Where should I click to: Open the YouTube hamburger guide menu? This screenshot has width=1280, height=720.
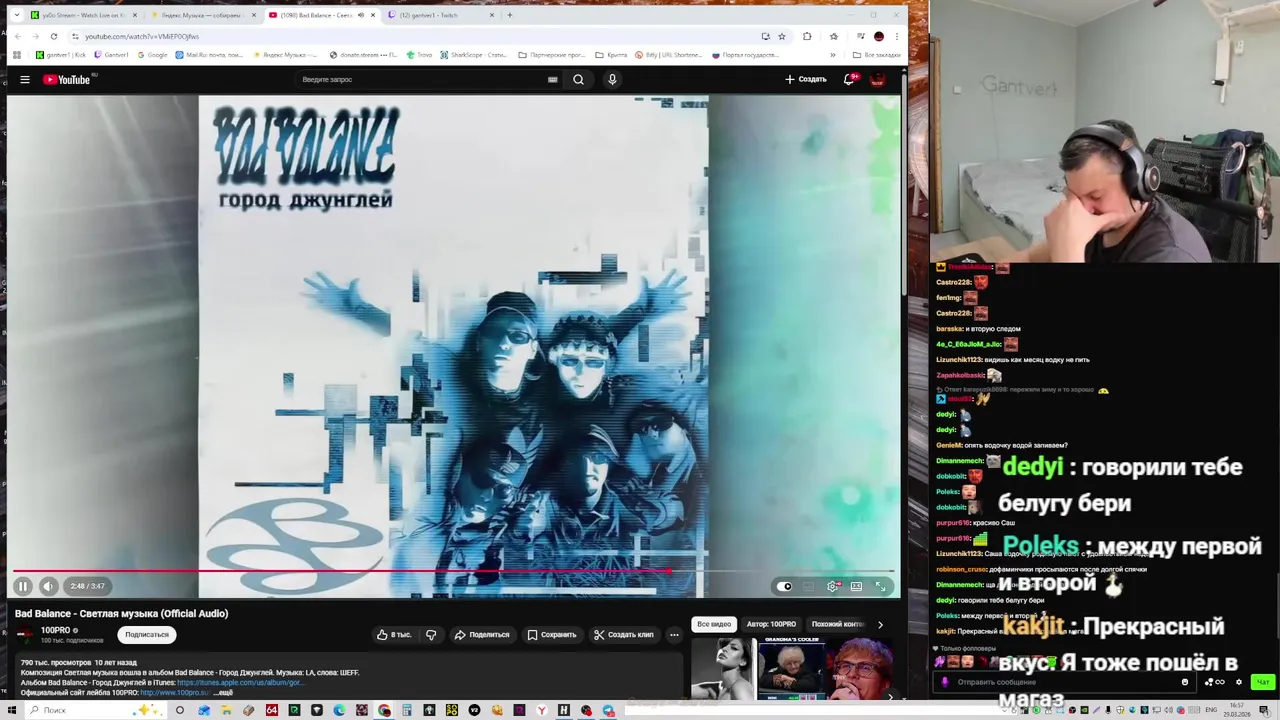pyautogui.click(x=25, y=79)
